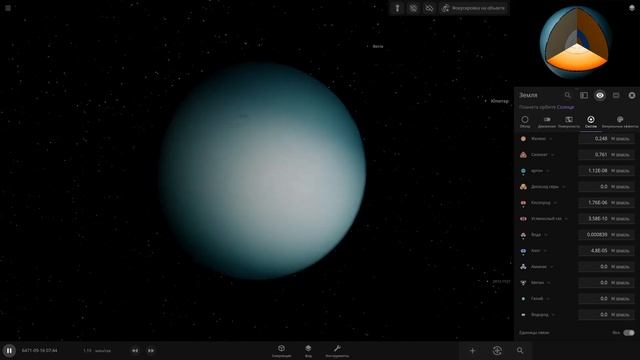Expand the Sulfur dioxide row dropdown arrow
The width and height of the screenshot is (640, 360).
(x=564, y=187)
